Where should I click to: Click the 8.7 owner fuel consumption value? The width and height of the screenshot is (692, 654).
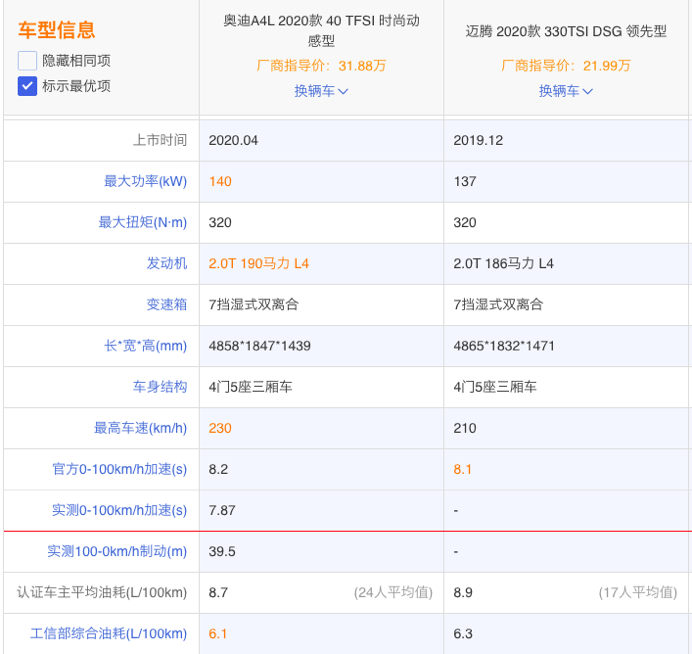[218, 592]
